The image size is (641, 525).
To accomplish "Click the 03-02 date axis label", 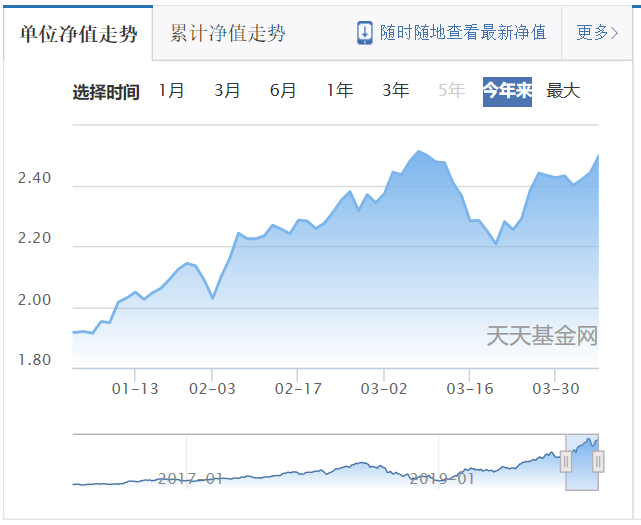I will [x=384, y=388].
